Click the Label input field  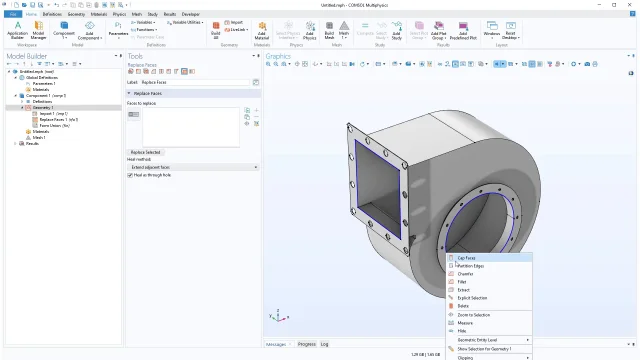(195, 82)
